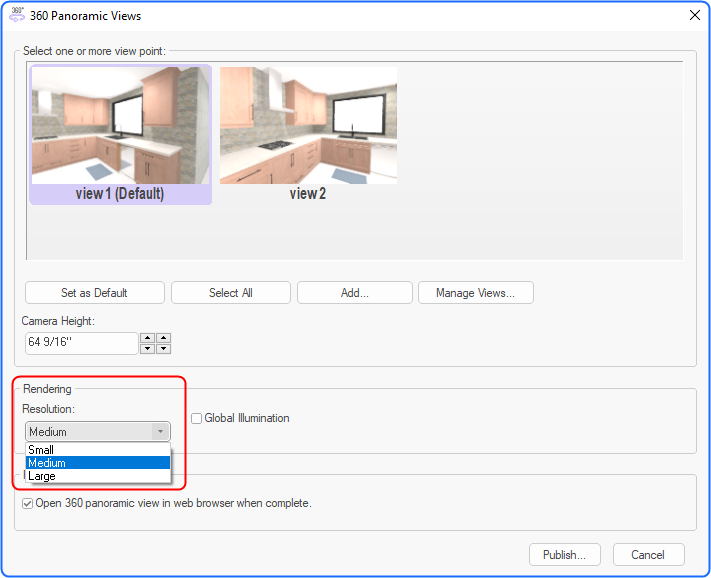
Task: Click the "360 Panoramic Views" title text
Action: click(85, 16)
